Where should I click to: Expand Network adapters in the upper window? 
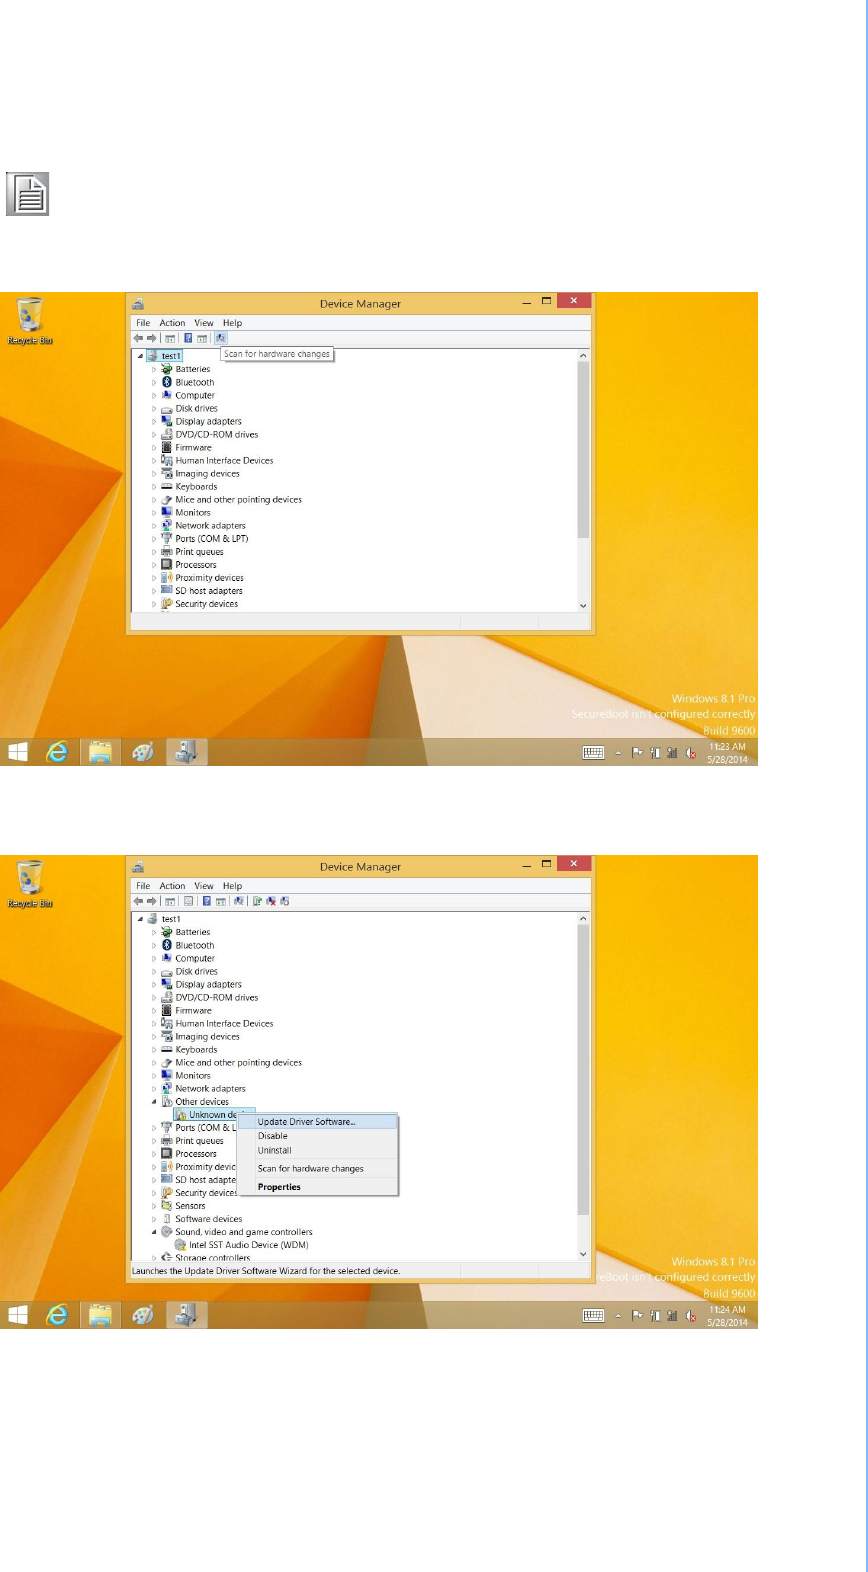coord(154,526)
